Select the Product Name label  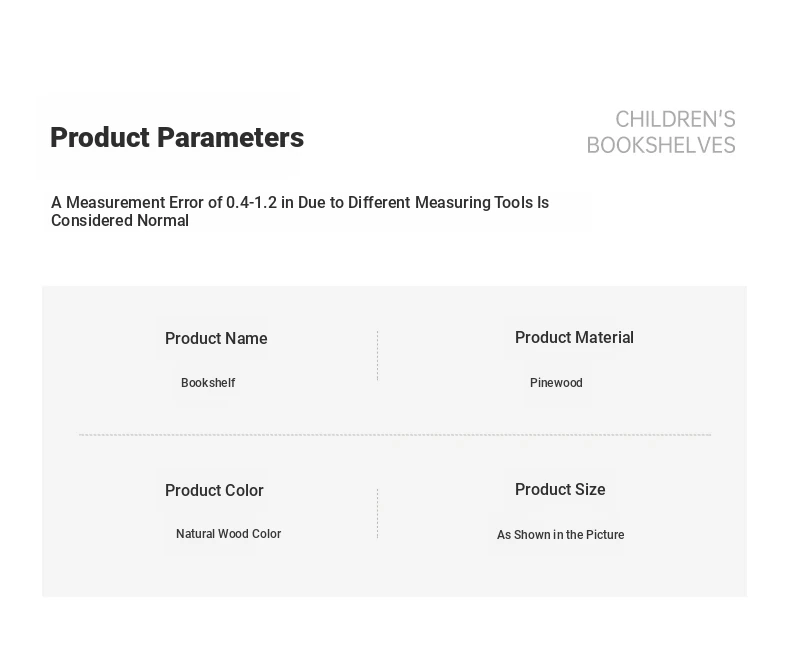tap(216, 339)
